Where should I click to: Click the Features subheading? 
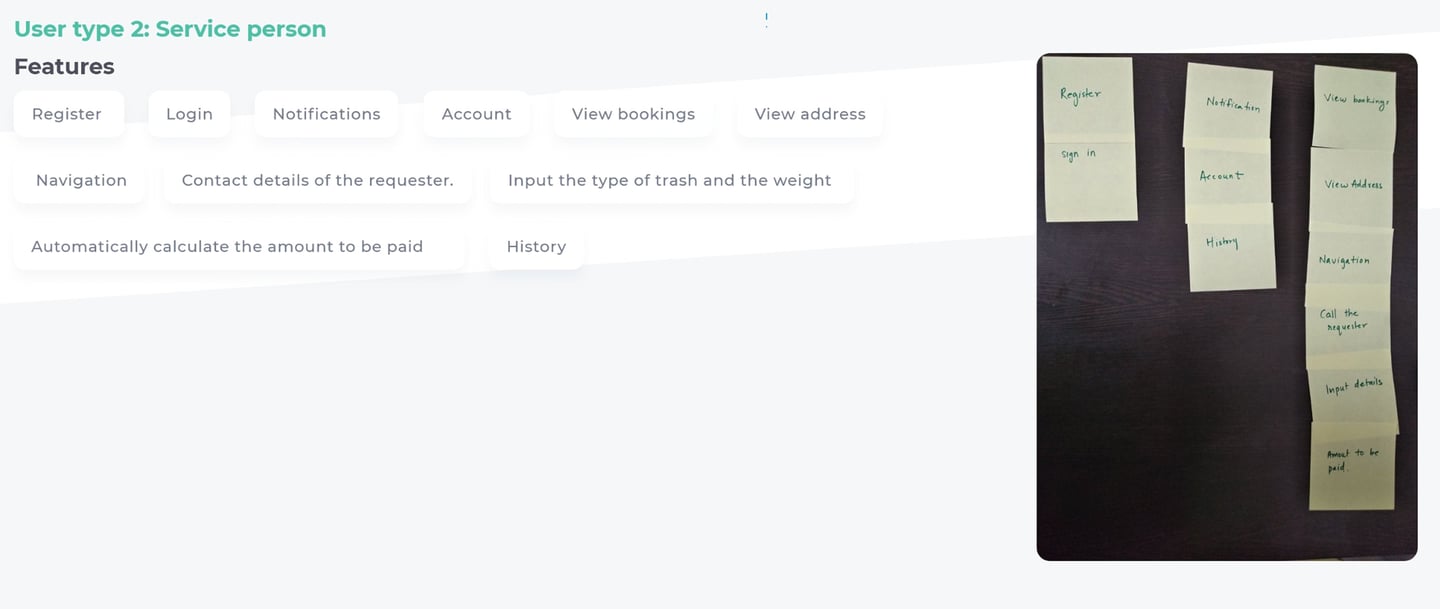tap(64, 67)
